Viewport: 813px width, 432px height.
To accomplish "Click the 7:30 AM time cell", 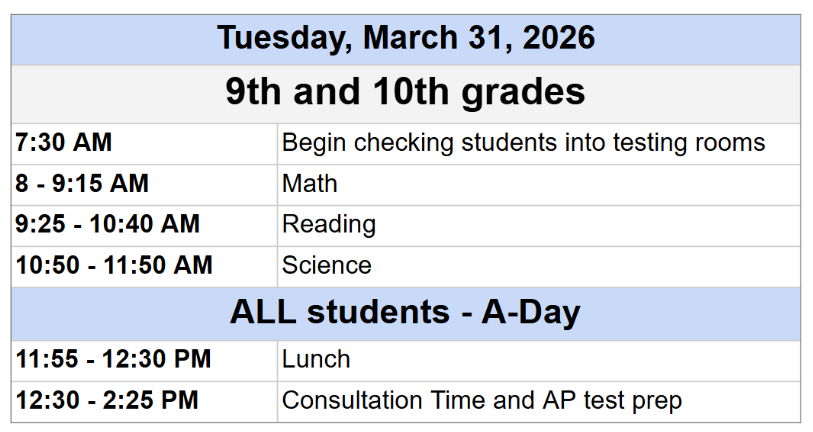I will [x=64, y=143].
